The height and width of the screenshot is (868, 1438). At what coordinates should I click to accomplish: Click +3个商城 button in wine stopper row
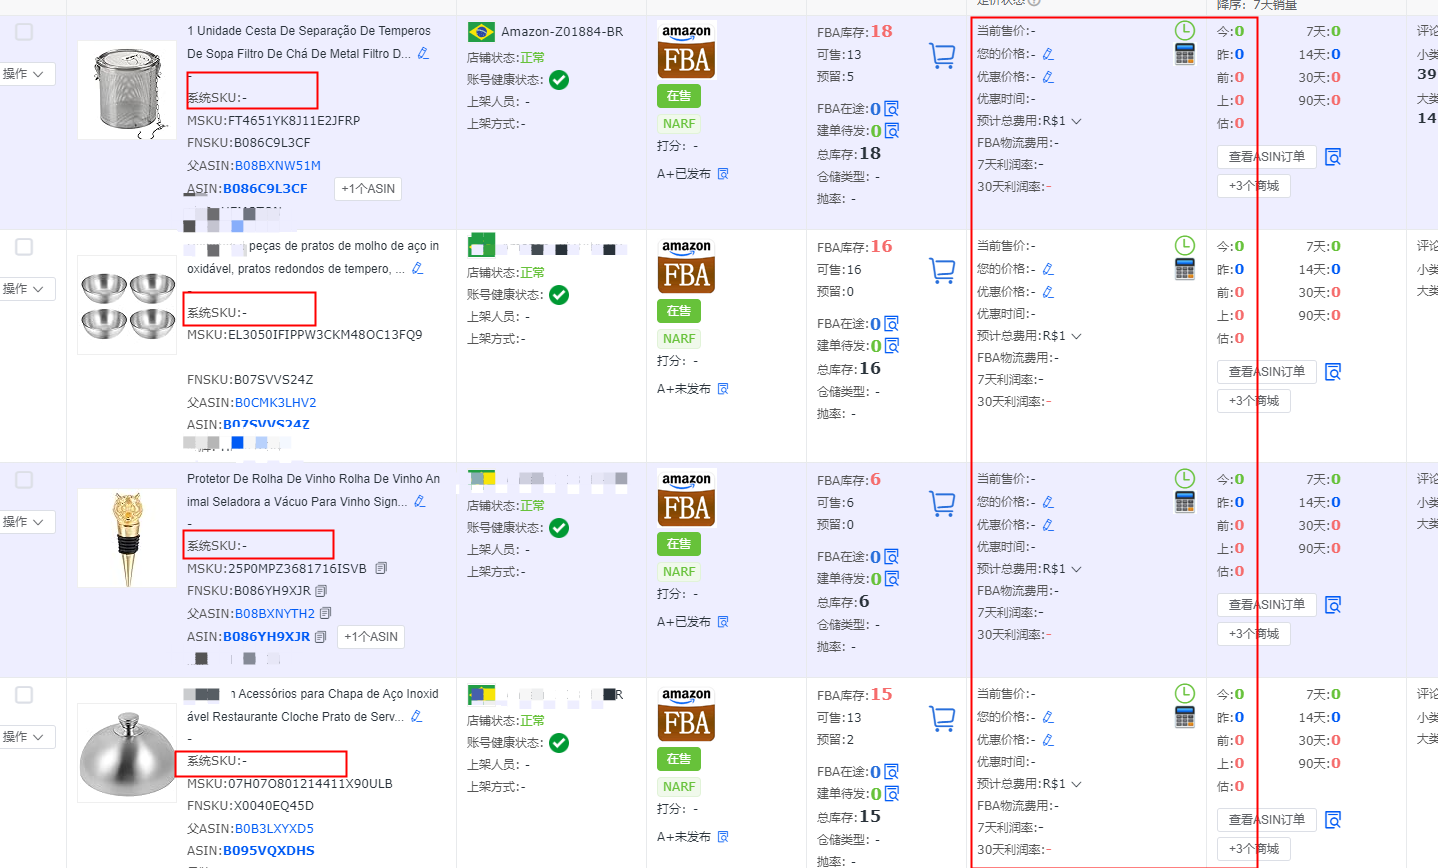1254,634
